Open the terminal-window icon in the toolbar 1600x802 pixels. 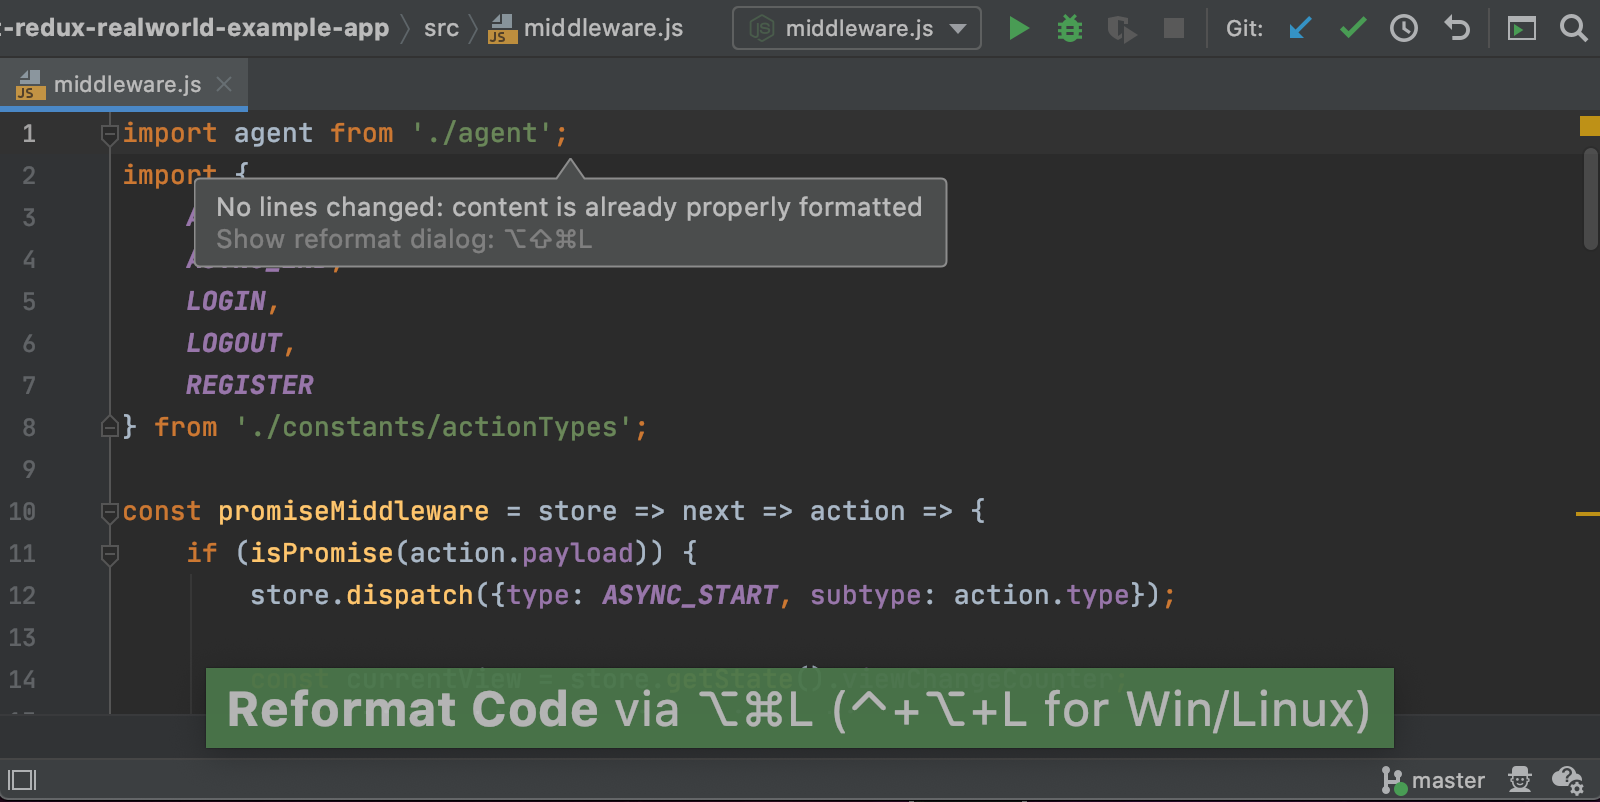[x=1522, y=29]
